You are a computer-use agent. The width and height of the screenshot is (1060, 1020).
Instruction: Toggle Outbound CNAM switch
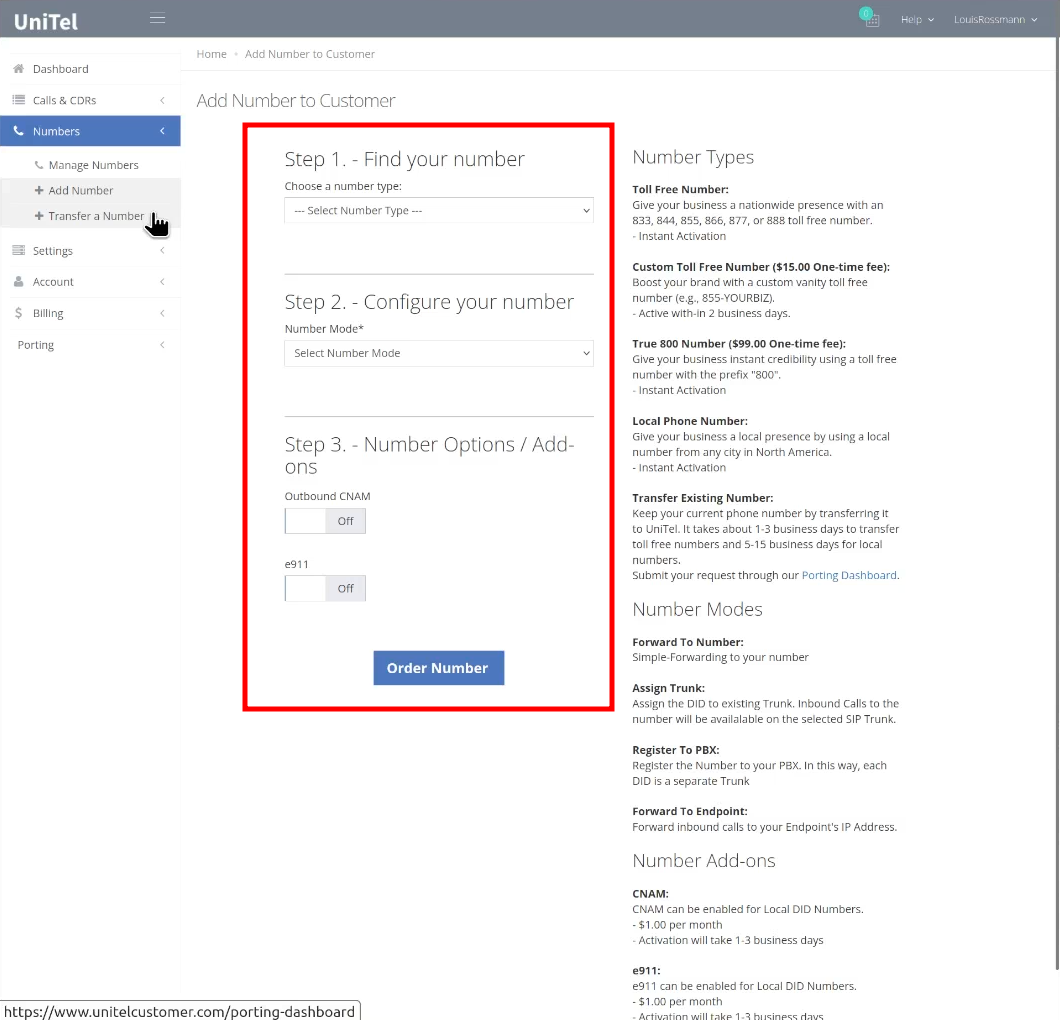(325, 520)
